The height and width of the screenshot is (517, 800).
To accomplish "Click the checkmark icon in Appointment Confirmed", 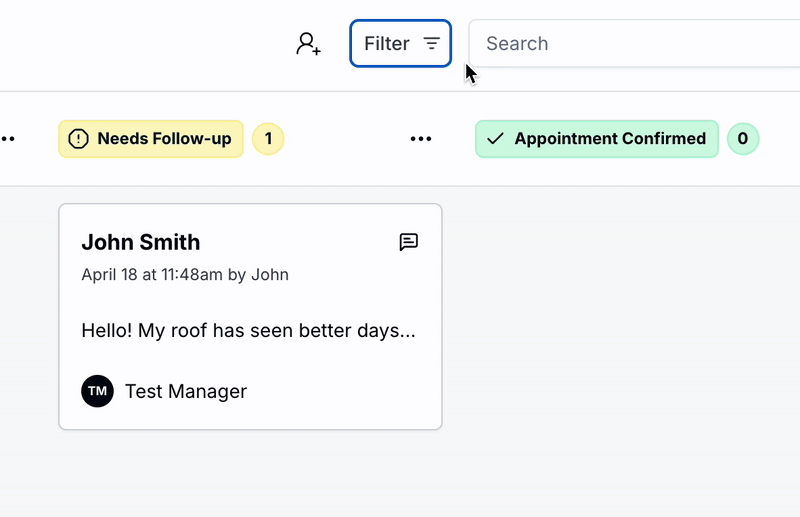I will point(495,139).
